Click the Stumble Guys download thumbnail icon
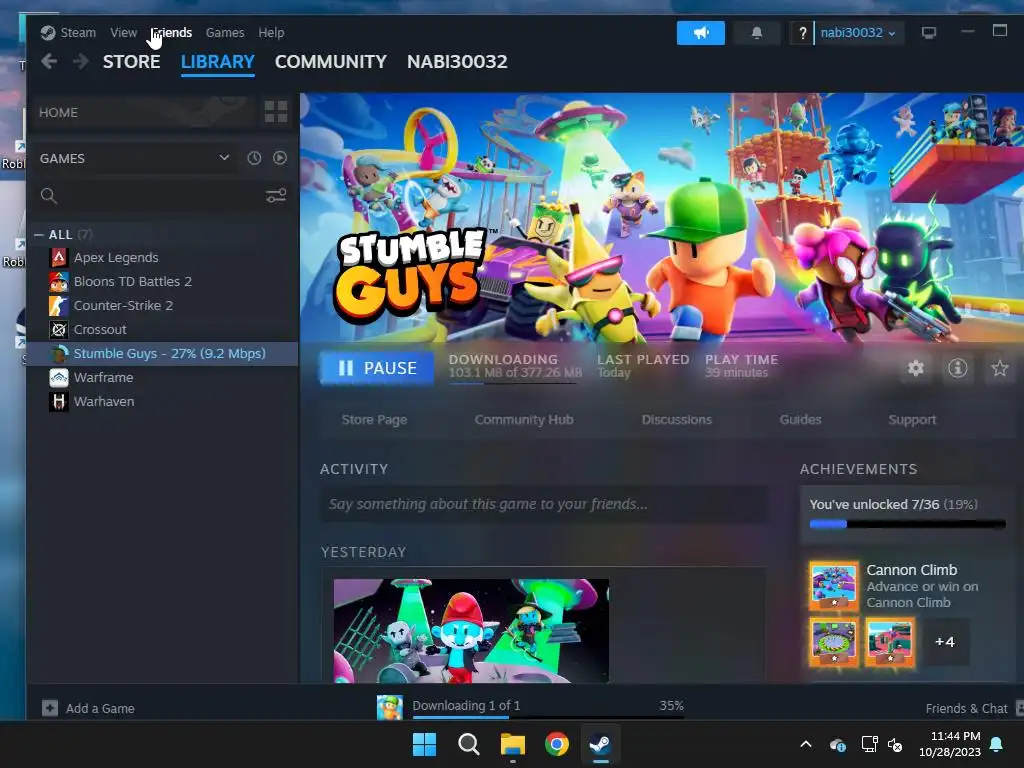Viewport: 1024px width, 768px height. pyautogui.click(x=390, y=707)
